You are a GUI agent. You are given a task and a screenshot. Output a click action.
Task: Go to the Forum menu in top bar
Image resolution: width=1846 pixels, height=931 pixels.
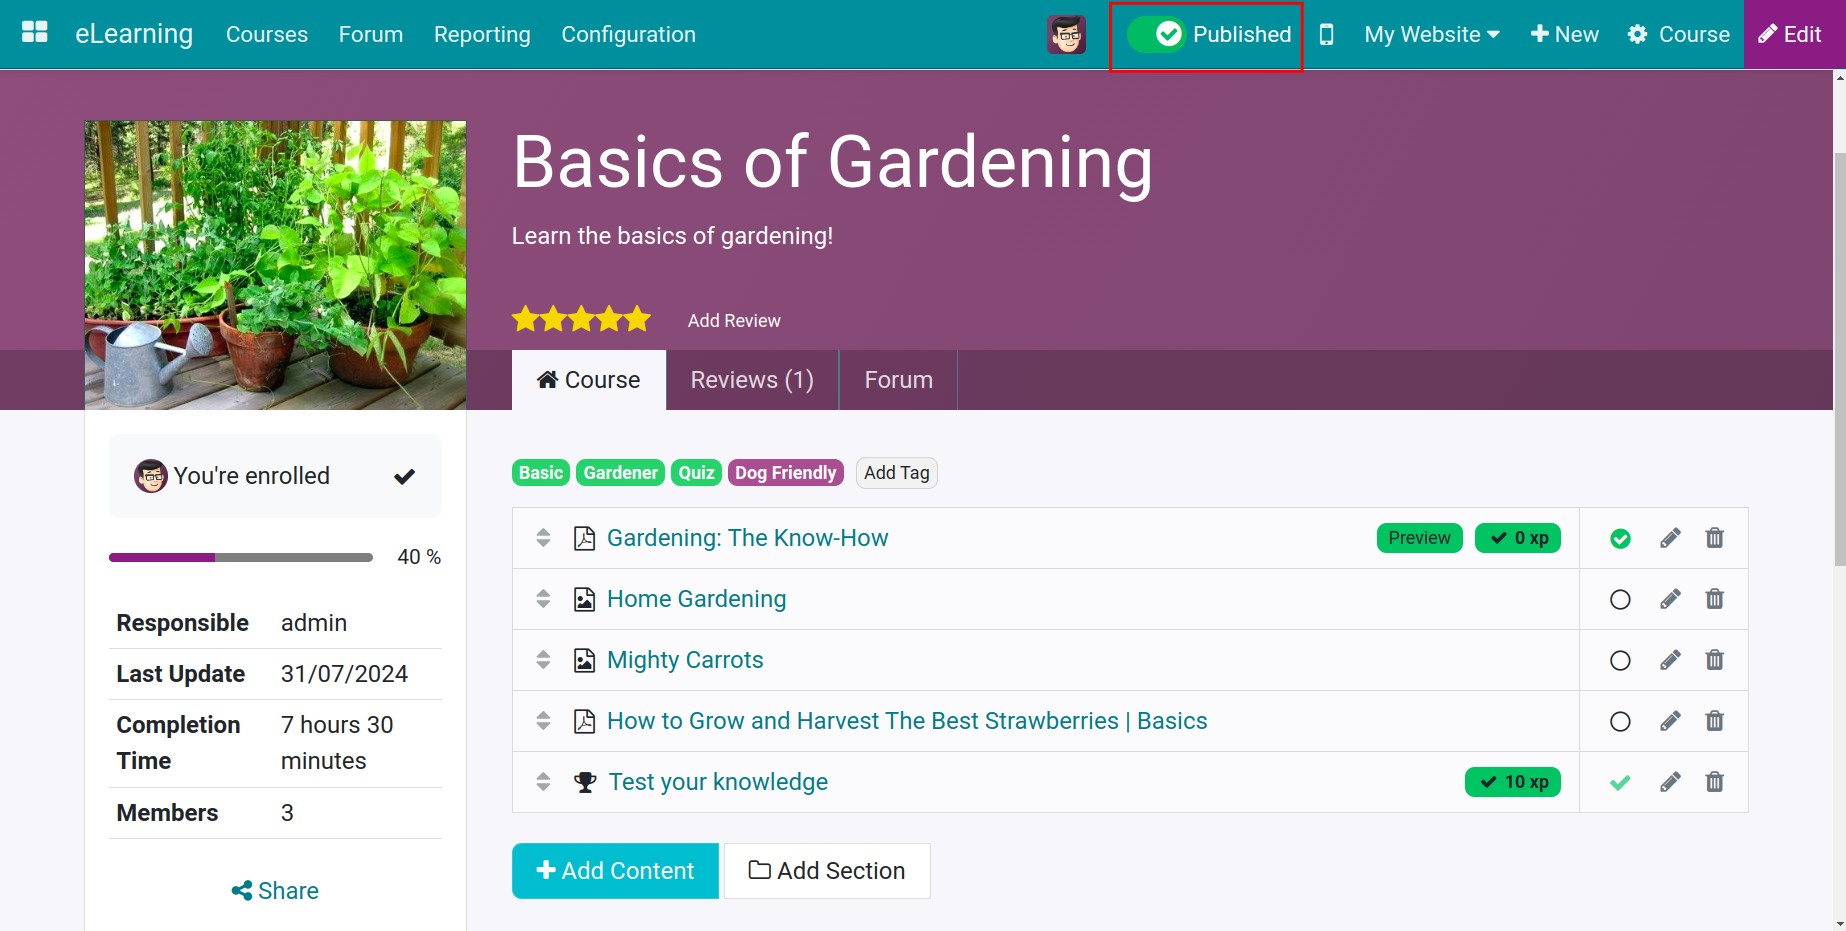tap(371, 34)
